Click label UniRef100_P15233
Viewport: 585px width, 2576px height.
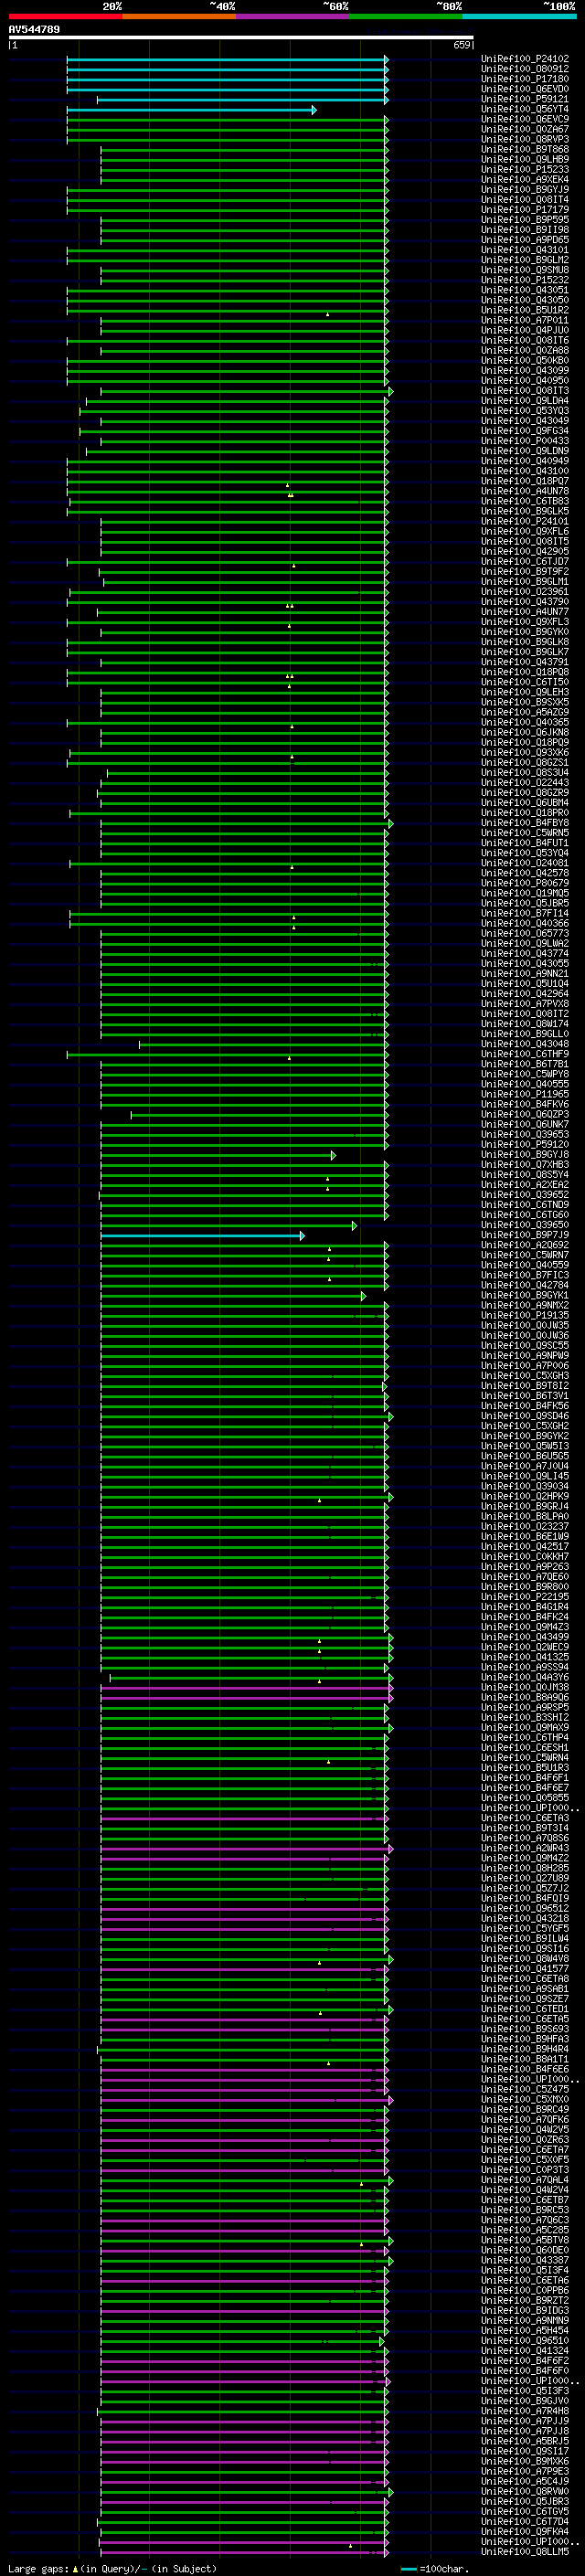pos(525,169)
